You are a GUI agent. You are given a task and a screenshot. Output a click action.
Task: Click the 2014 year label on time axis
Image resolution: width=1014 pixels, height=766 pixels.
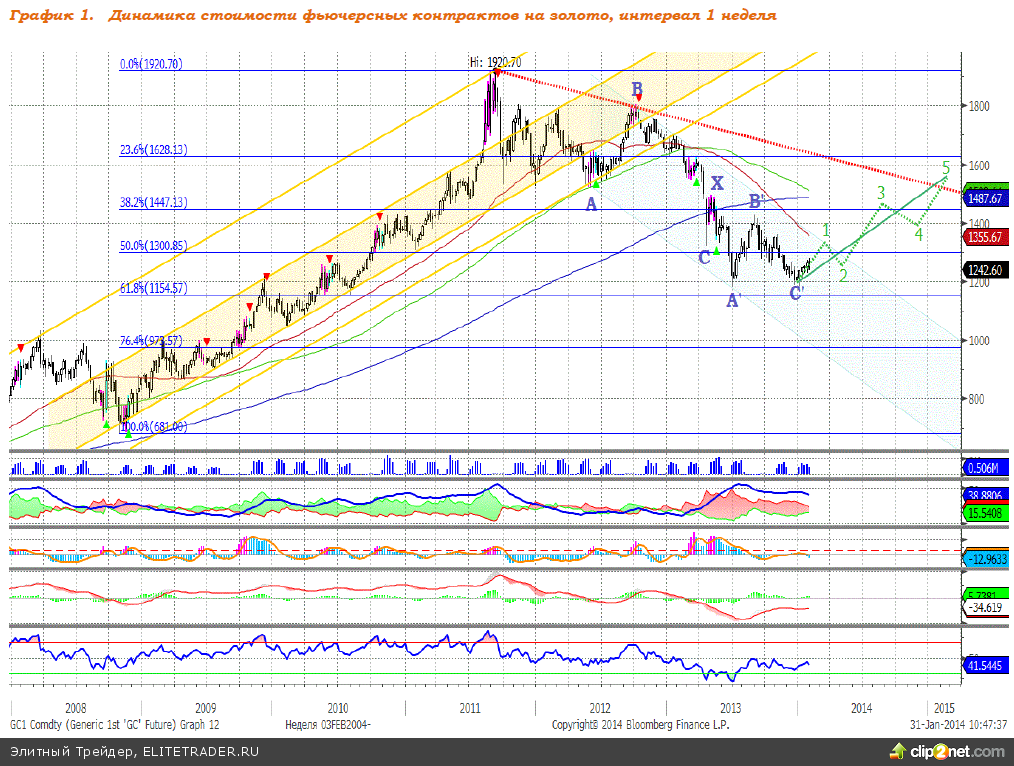tap(860, 707)
